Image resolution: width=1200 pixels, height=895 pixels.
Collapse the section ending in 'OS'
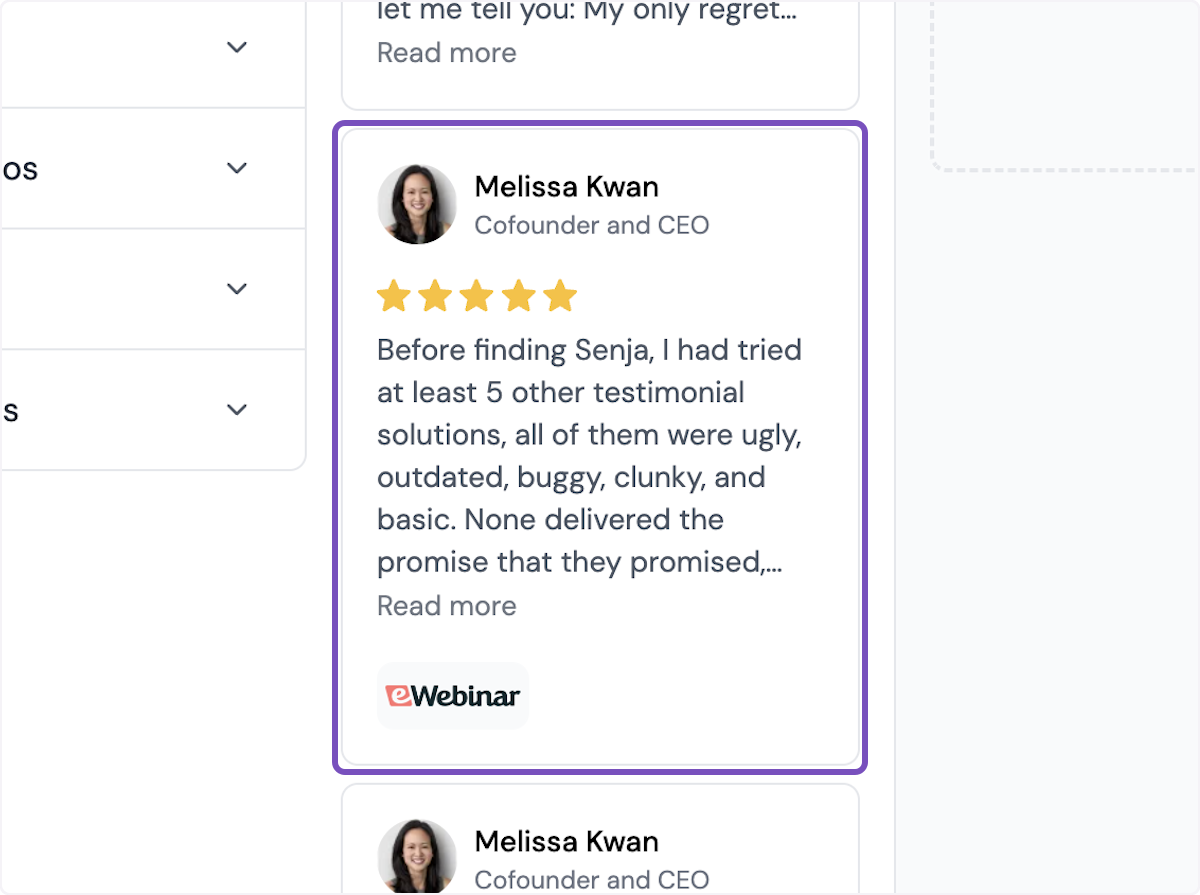[x=237, y=168]
